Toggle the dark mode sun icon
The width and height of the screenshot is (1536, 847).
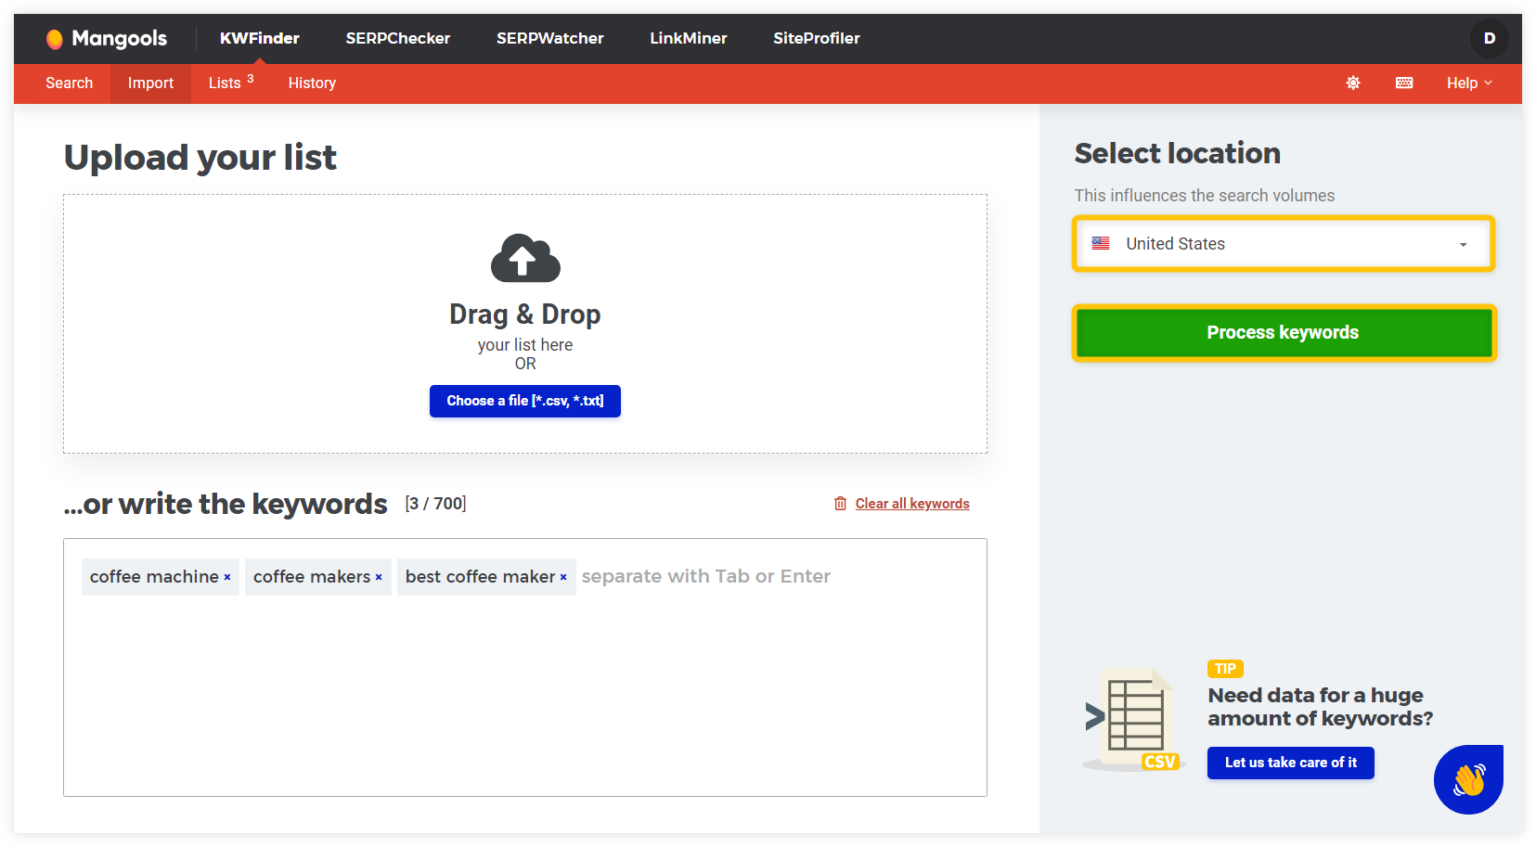click(1353, 83)
